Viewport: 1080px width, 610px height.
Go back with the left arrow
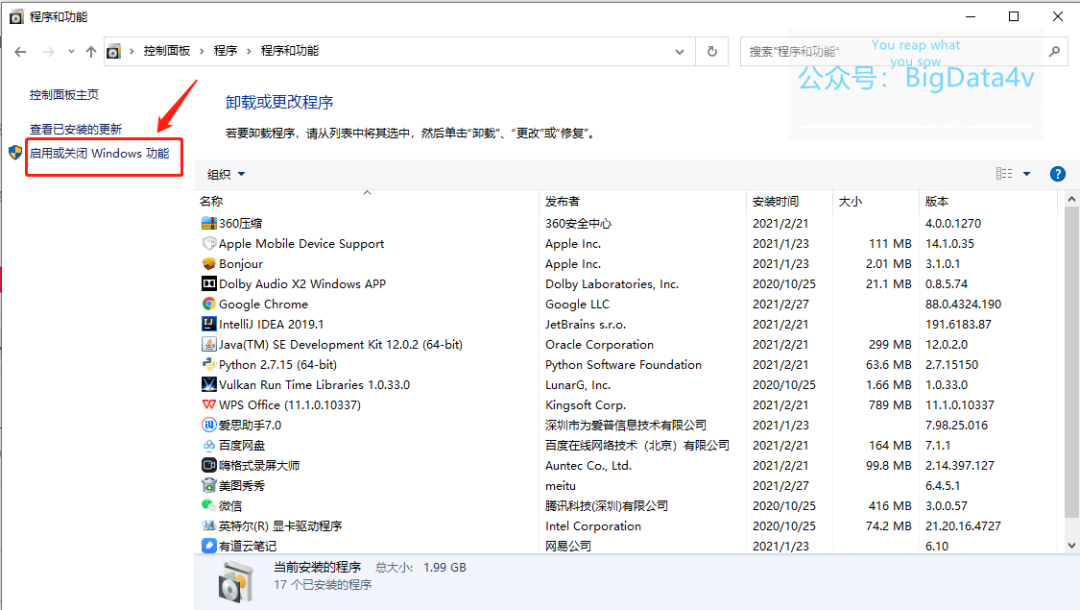(x=21, y=52)
